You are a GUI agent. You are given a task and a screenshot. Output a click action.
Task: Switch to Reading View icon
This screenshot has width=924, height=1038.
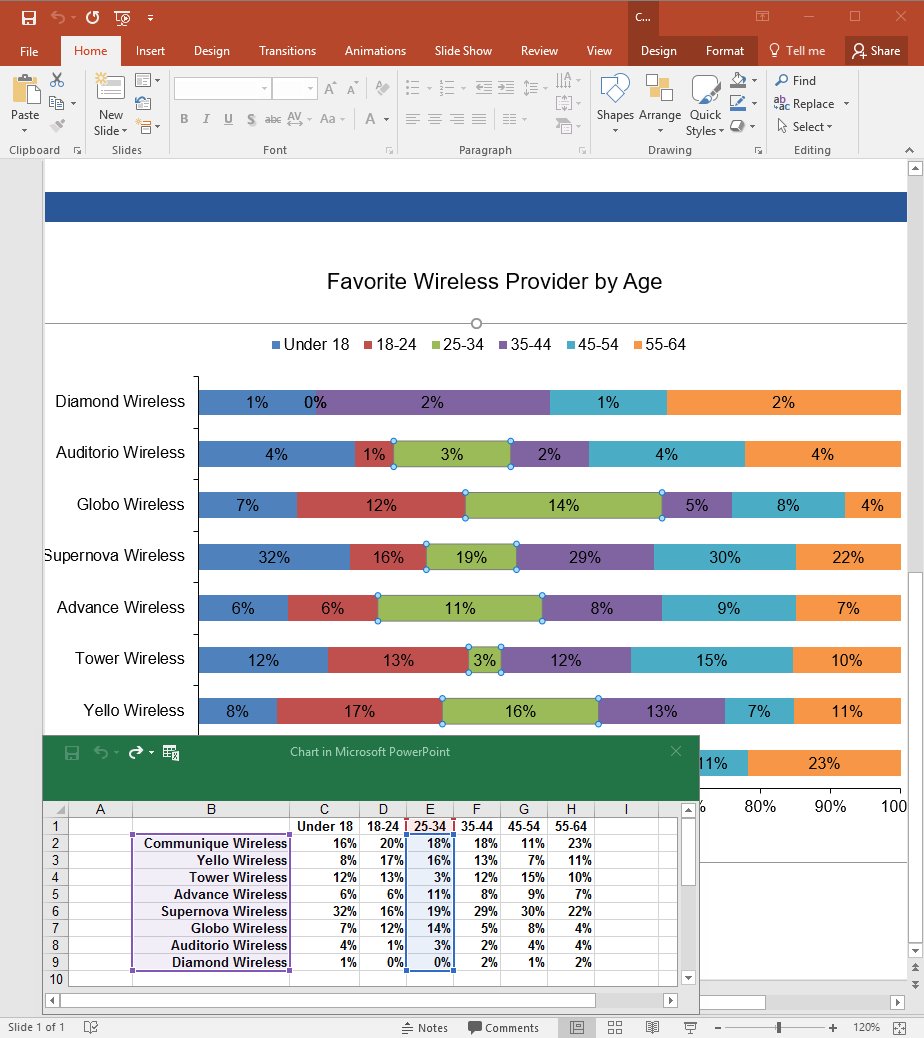[x=653, y=1027]
